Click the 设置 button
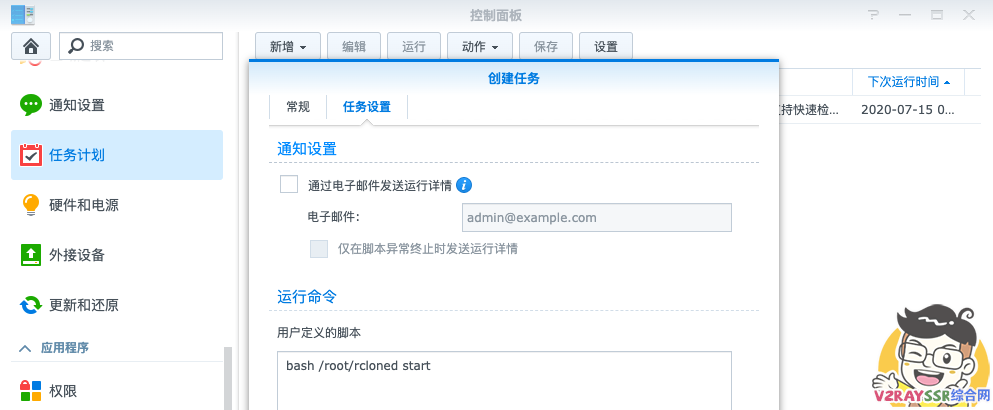The image size is (993, 410). [x=605, y=46]
